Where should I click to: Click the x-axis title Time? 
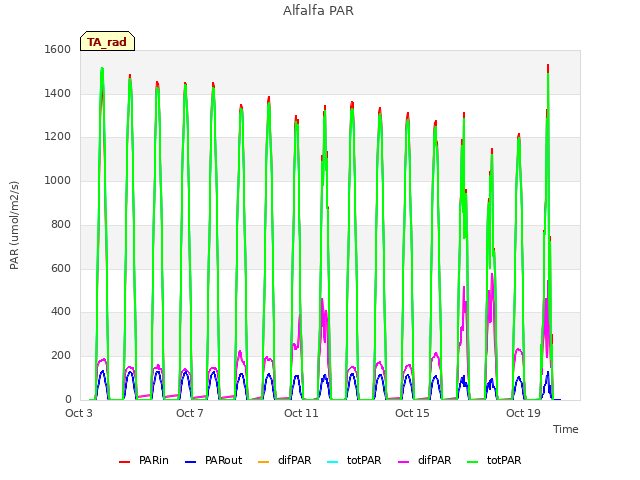(565, 429)
